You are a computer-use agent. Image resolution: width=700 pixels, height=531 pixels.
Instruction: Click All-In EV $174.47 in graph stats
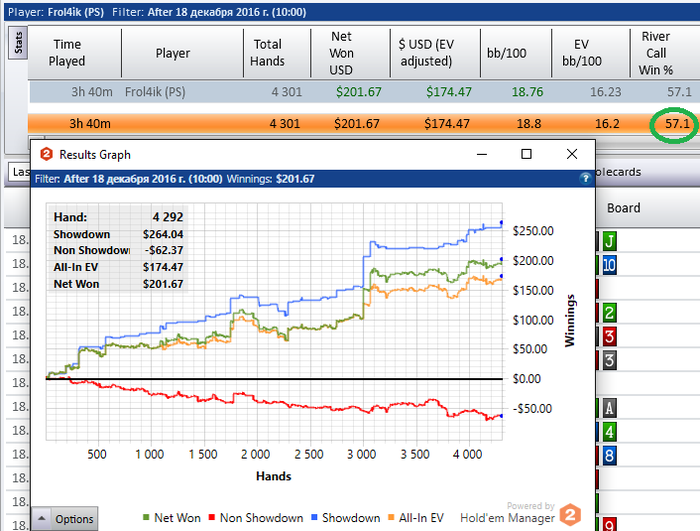[163, 267]
